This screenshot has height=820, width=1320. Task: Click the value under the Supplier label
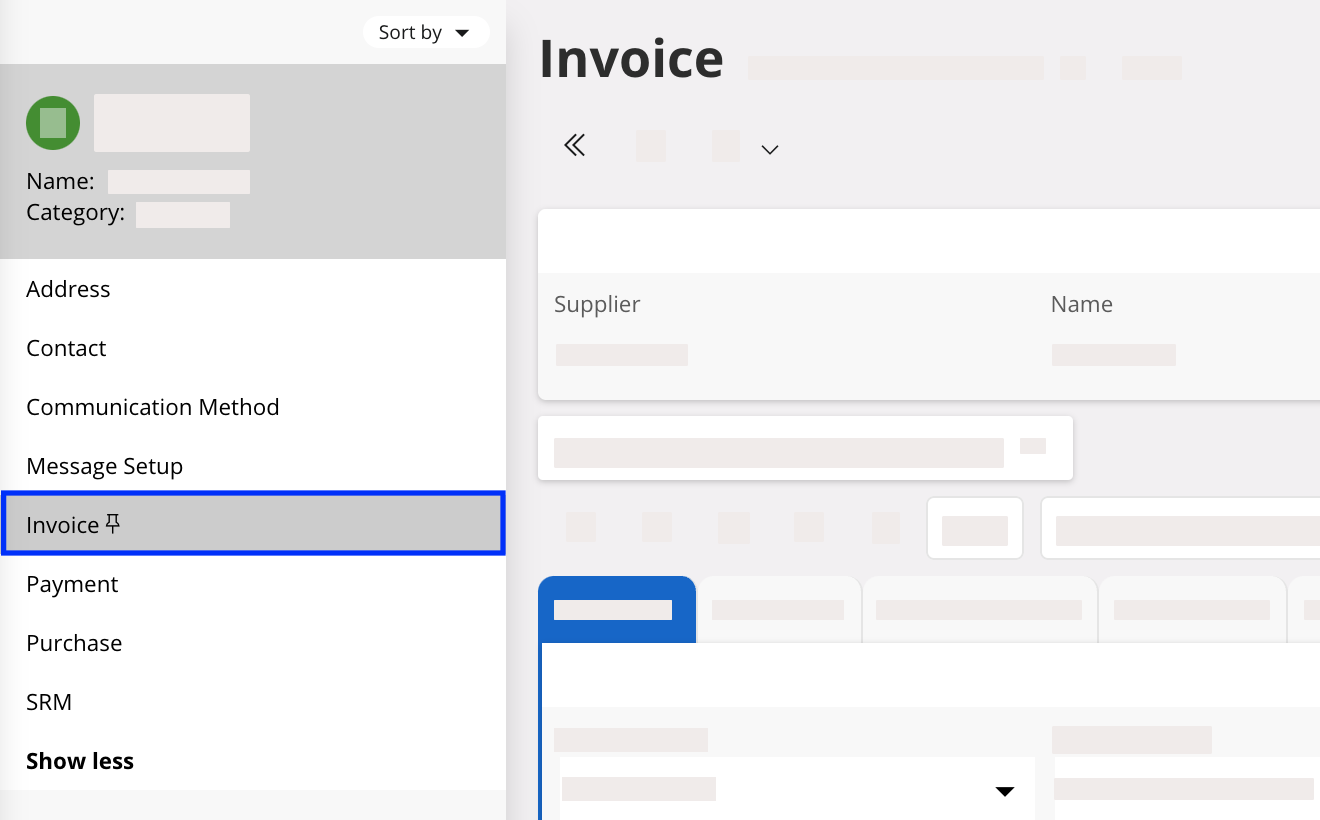click(x=621, y=354)
